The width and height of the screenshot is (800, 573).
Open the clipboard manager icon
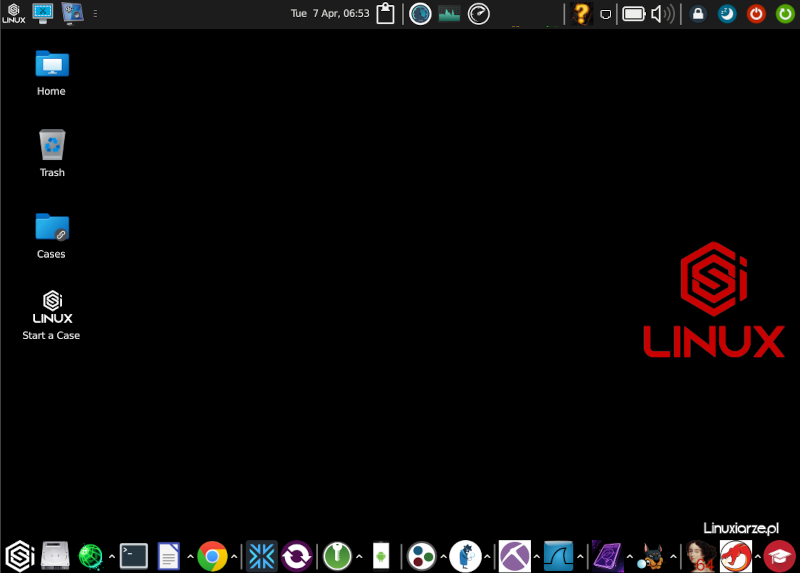[385, 14]
